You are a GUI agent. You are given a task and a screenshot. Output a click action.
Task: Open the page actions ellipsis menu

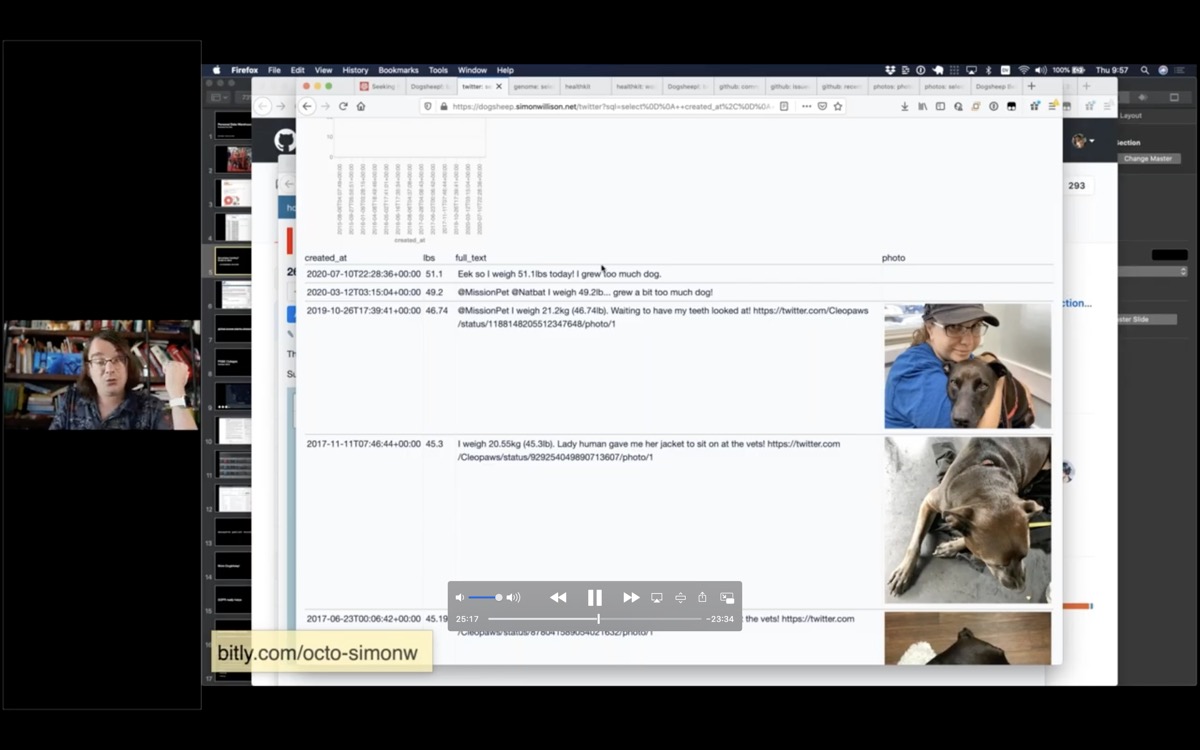coord(806,106)
